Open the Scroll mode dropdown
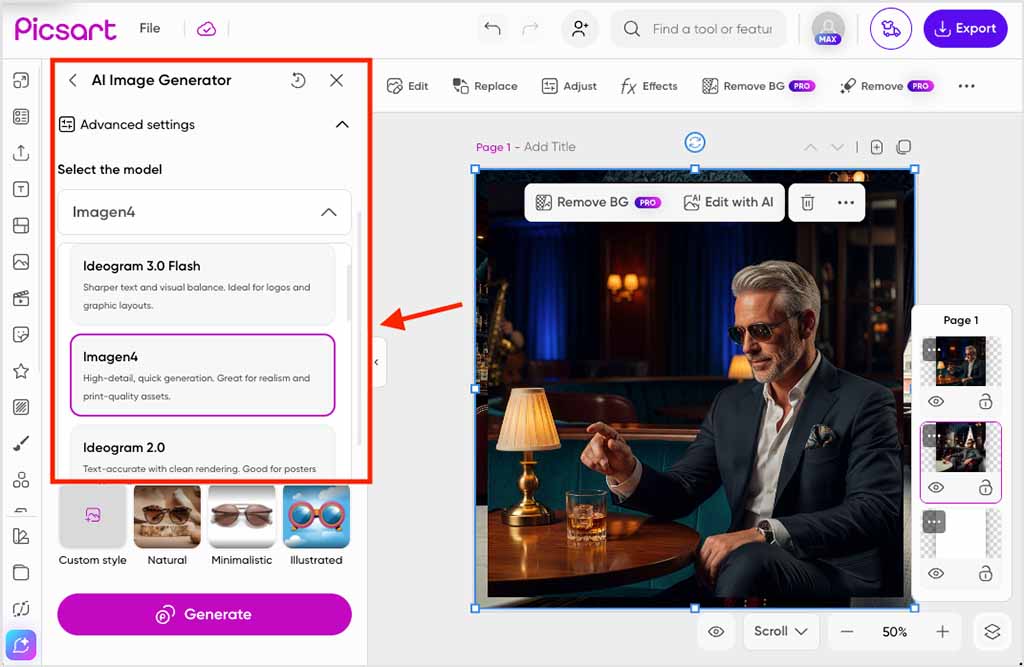 pyautogui.click(x=781, y=632)
